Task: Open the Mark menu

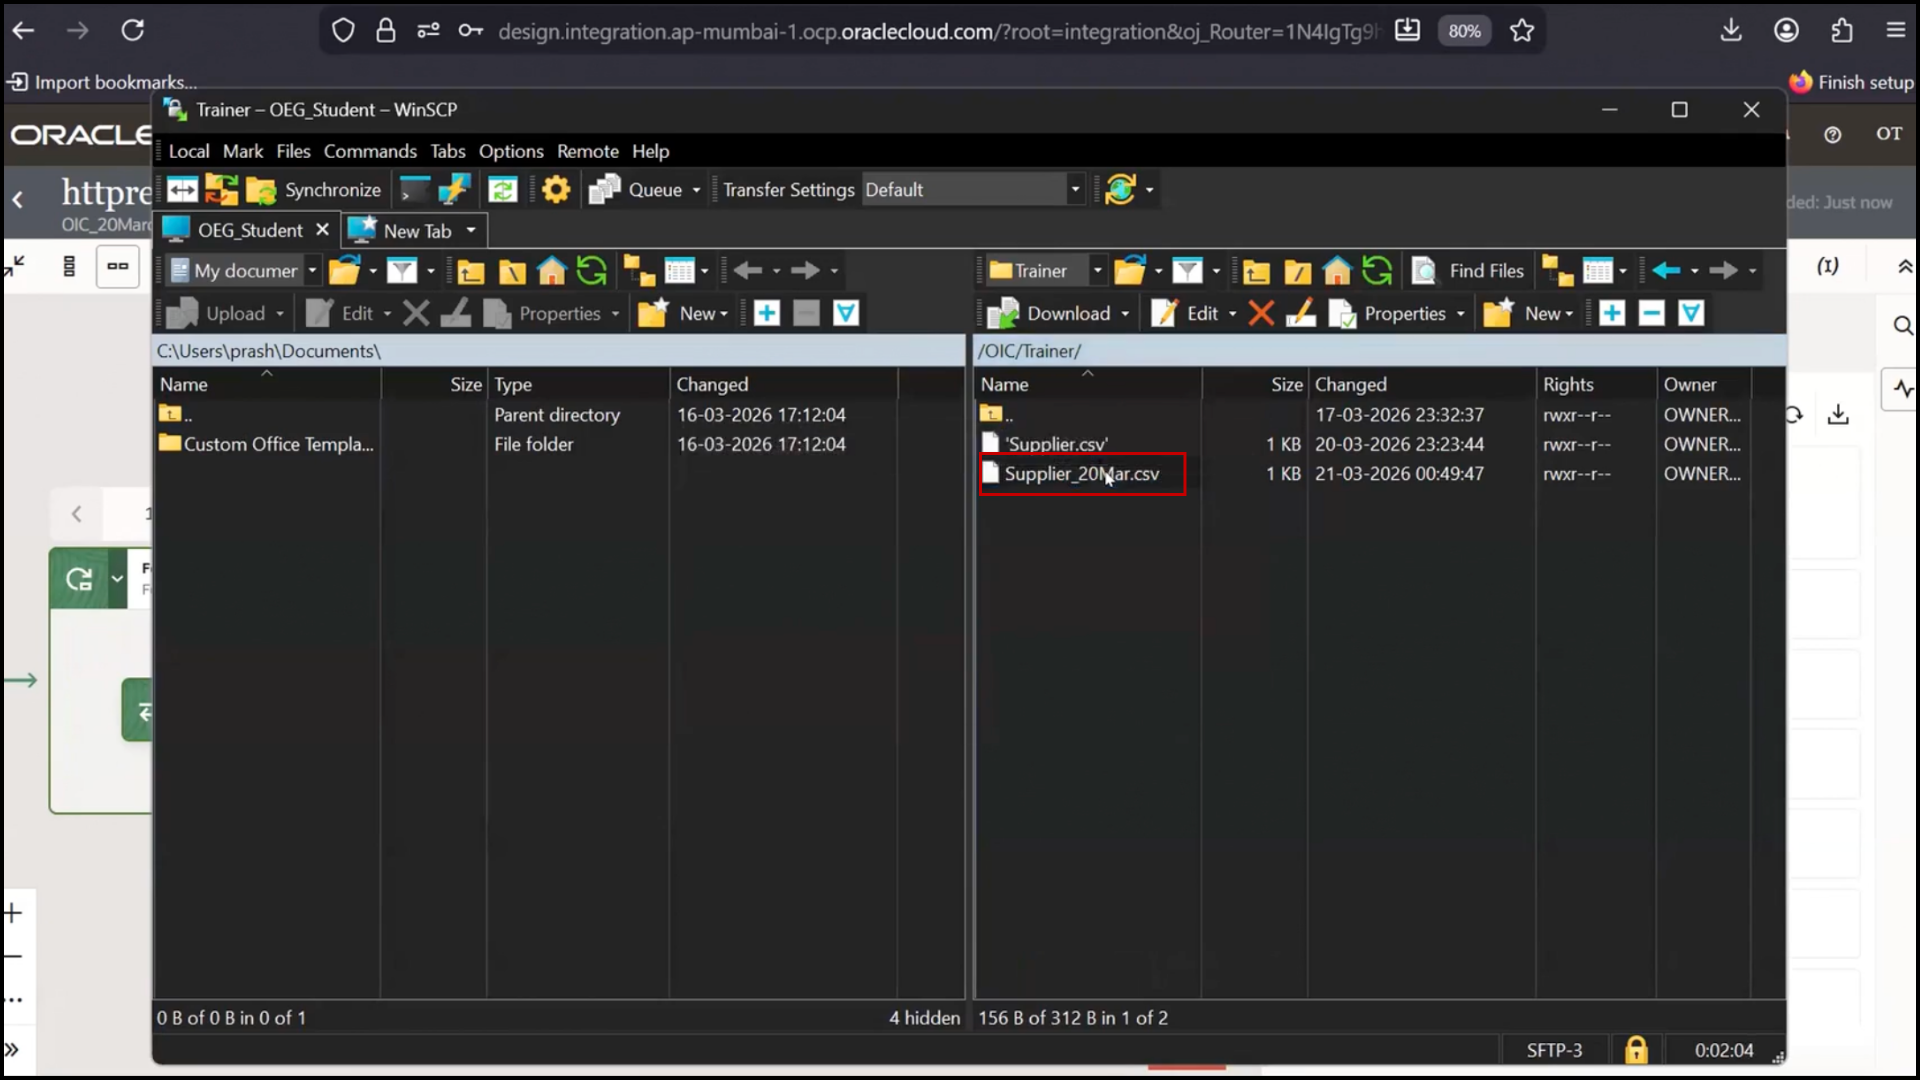Action: (x=243, y=151)
